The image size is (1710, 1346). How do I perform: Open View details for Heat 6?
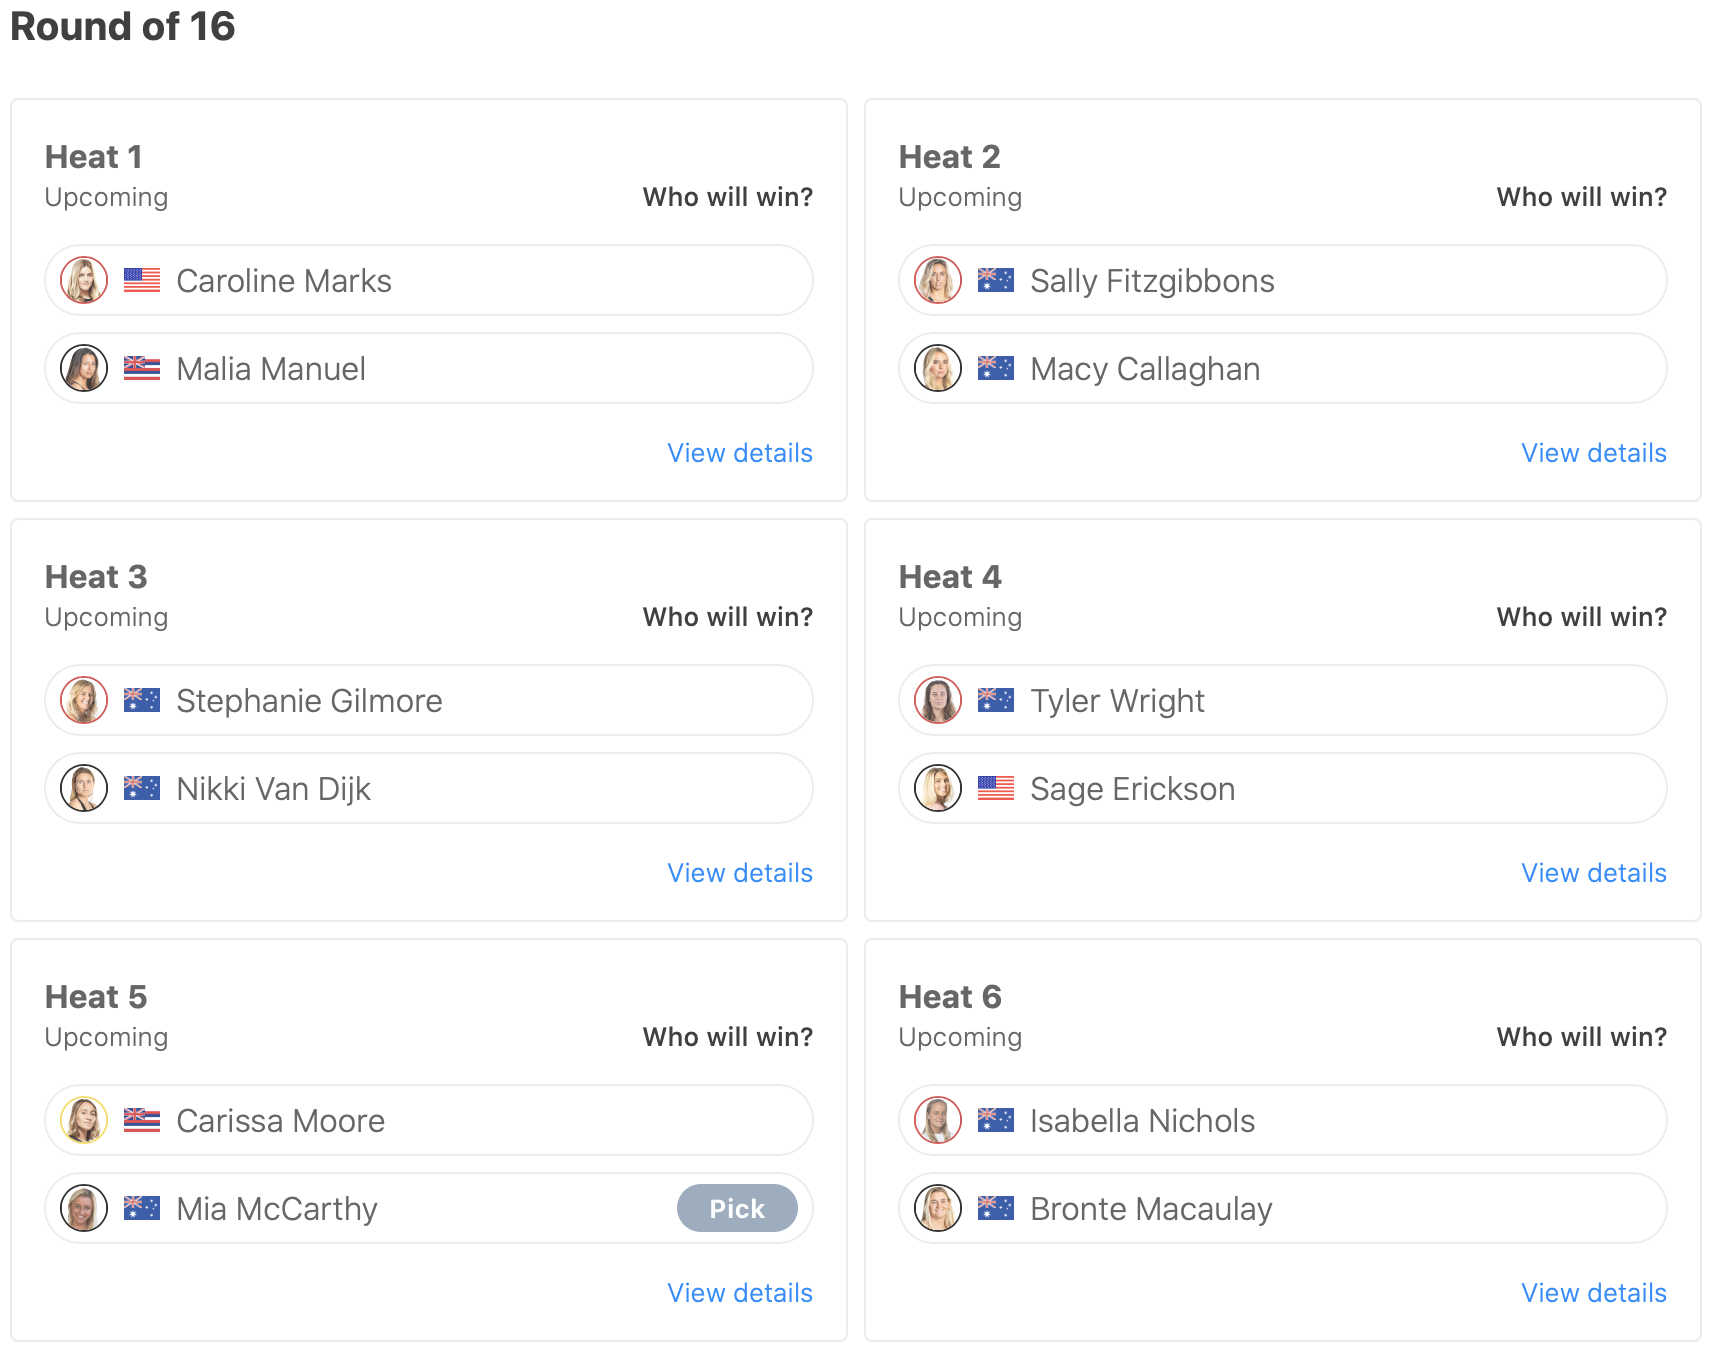[x=1594, y=1293]
